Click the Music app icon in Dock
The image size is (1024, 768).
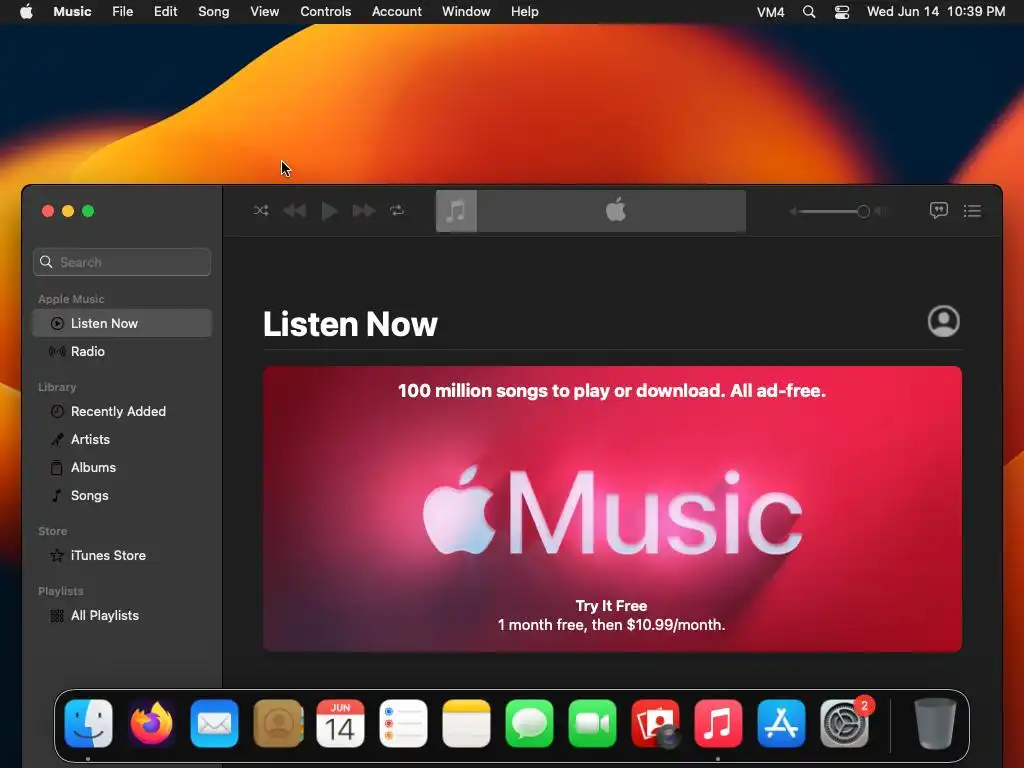pyautogui.click(x=718, y=724)
